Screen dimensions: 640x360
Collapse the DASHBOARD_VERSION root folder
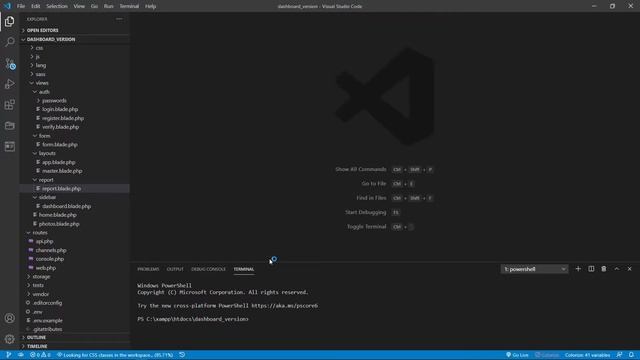(51, 39)
